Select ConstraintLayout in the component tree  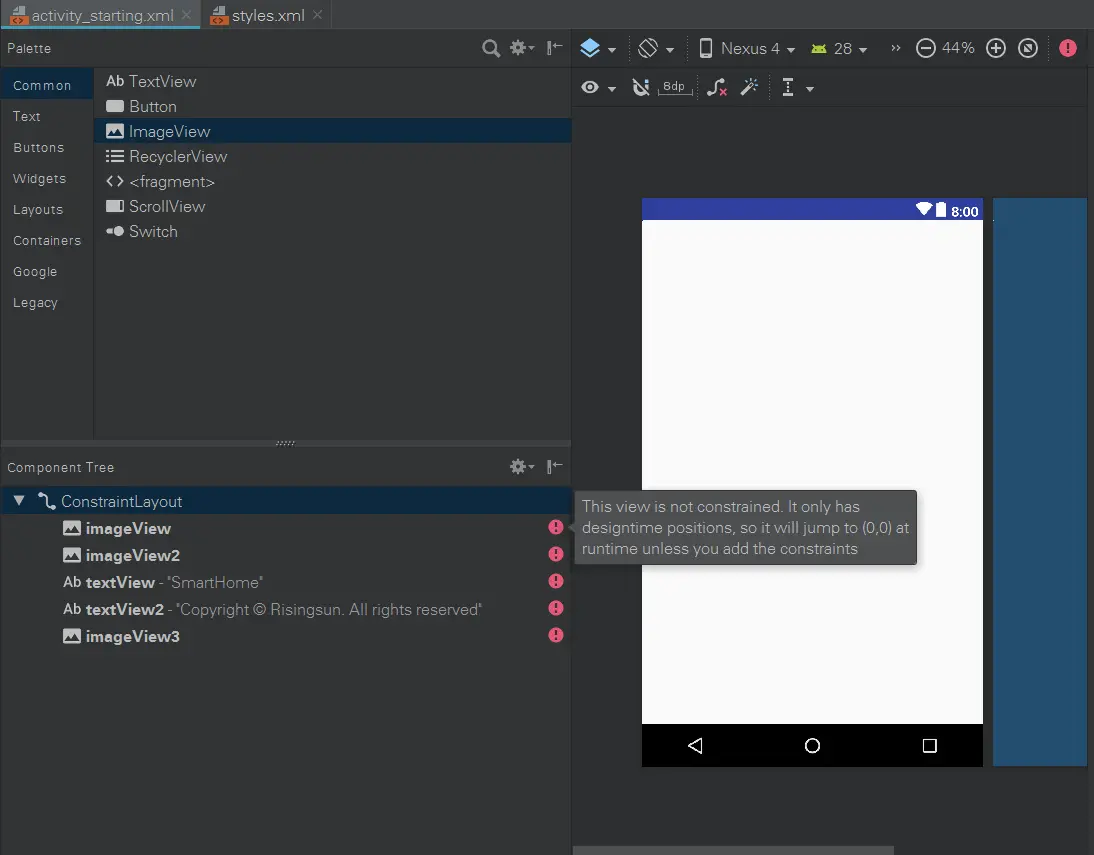286,501
